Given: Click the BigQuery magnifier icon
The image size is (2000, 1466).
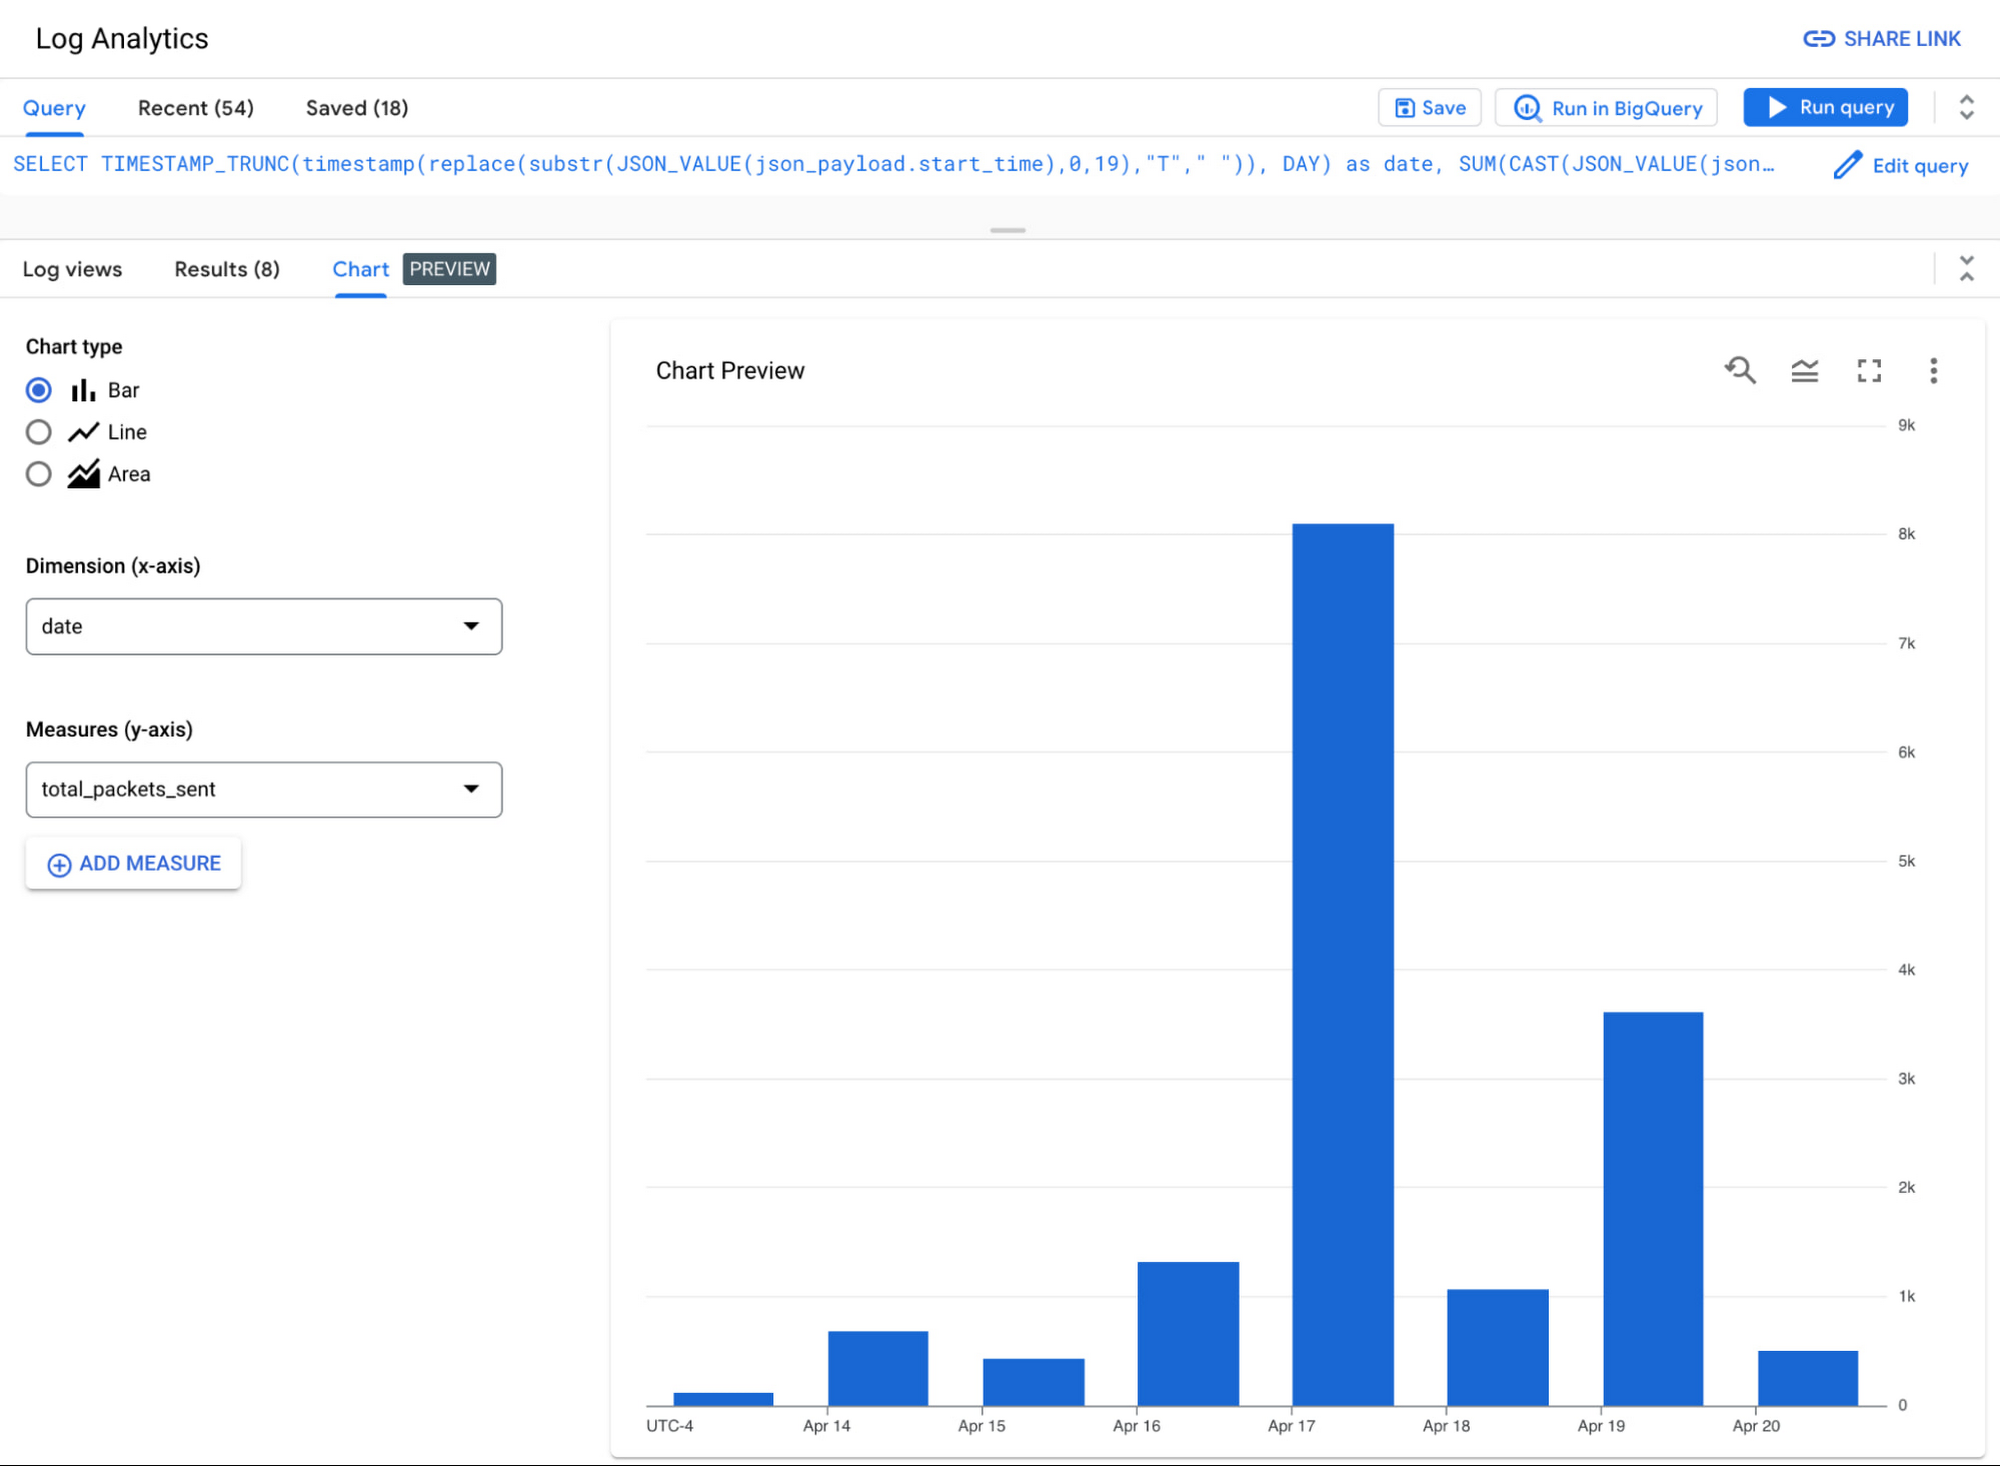Looking at the screenshot, I should point(1527,108).
